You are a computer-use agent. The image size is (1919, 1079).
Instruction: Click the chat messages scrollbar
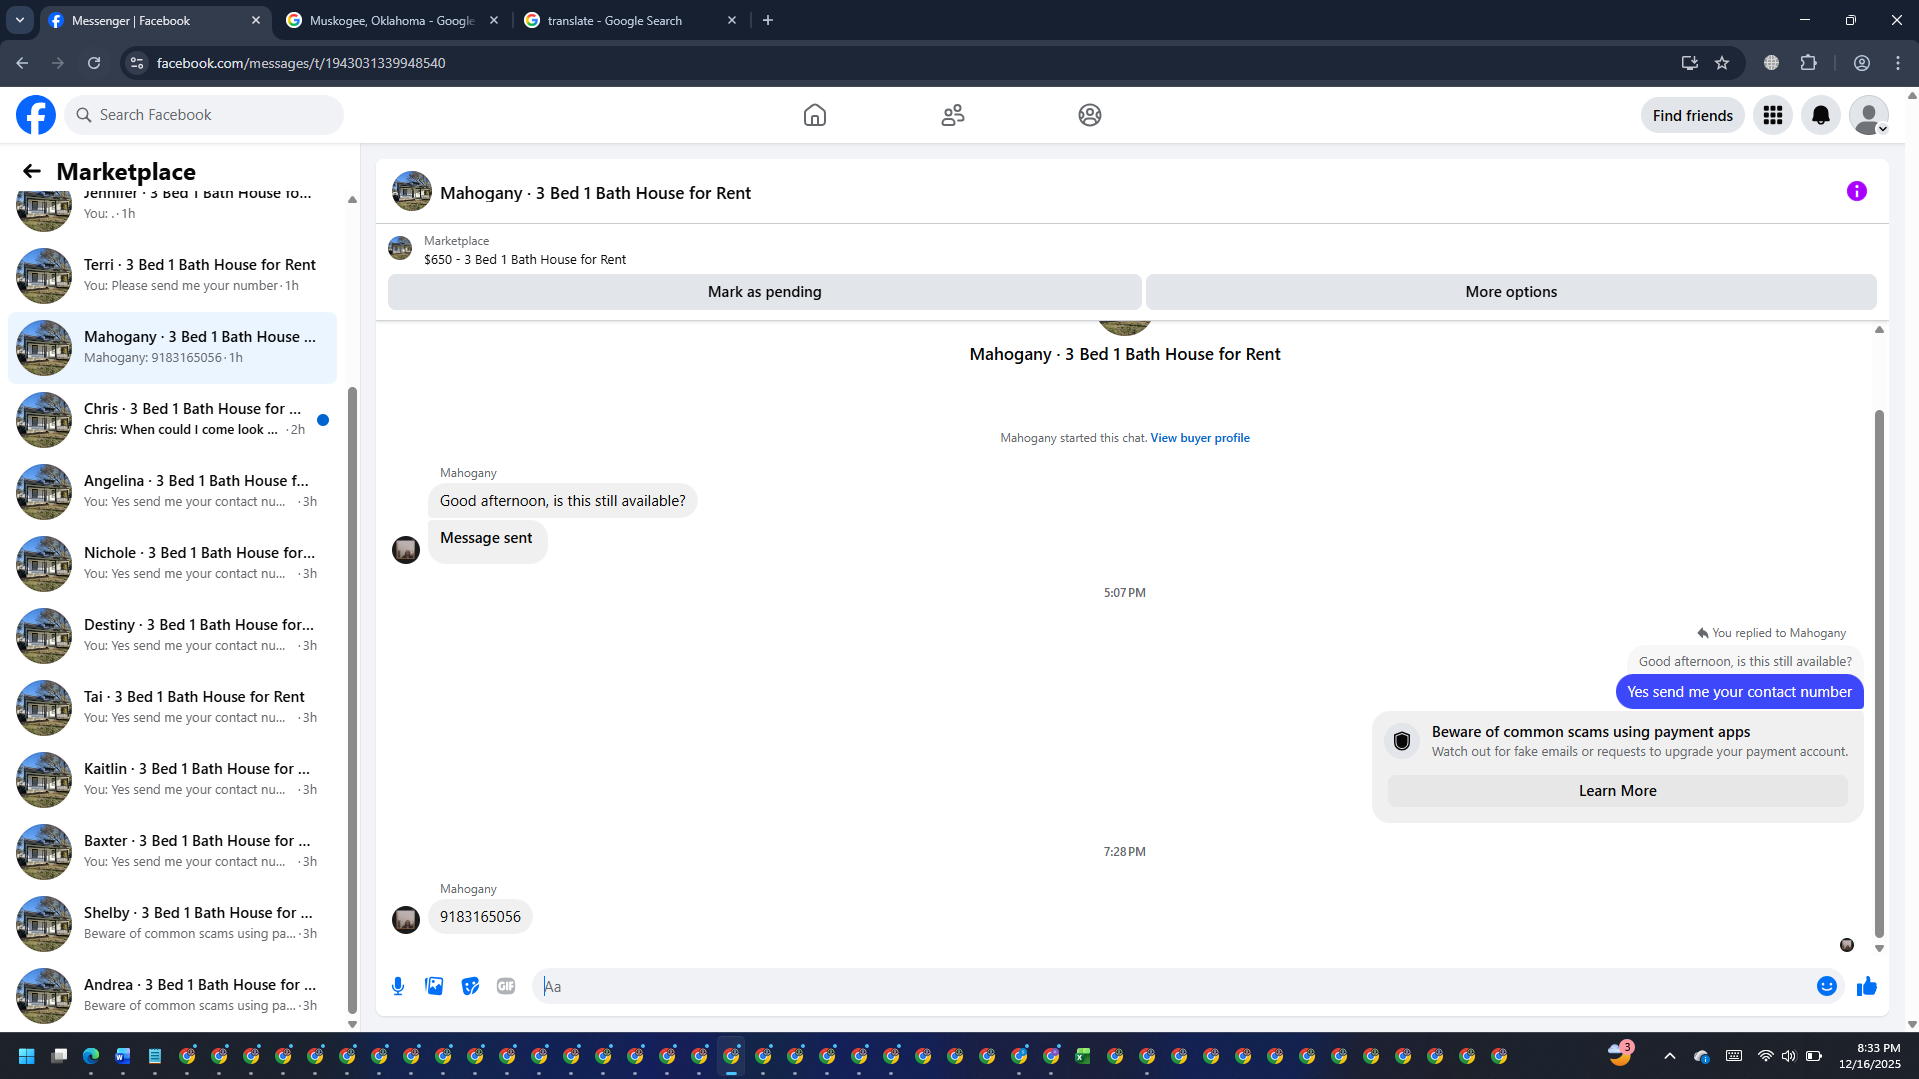(x=1879, y=672)
